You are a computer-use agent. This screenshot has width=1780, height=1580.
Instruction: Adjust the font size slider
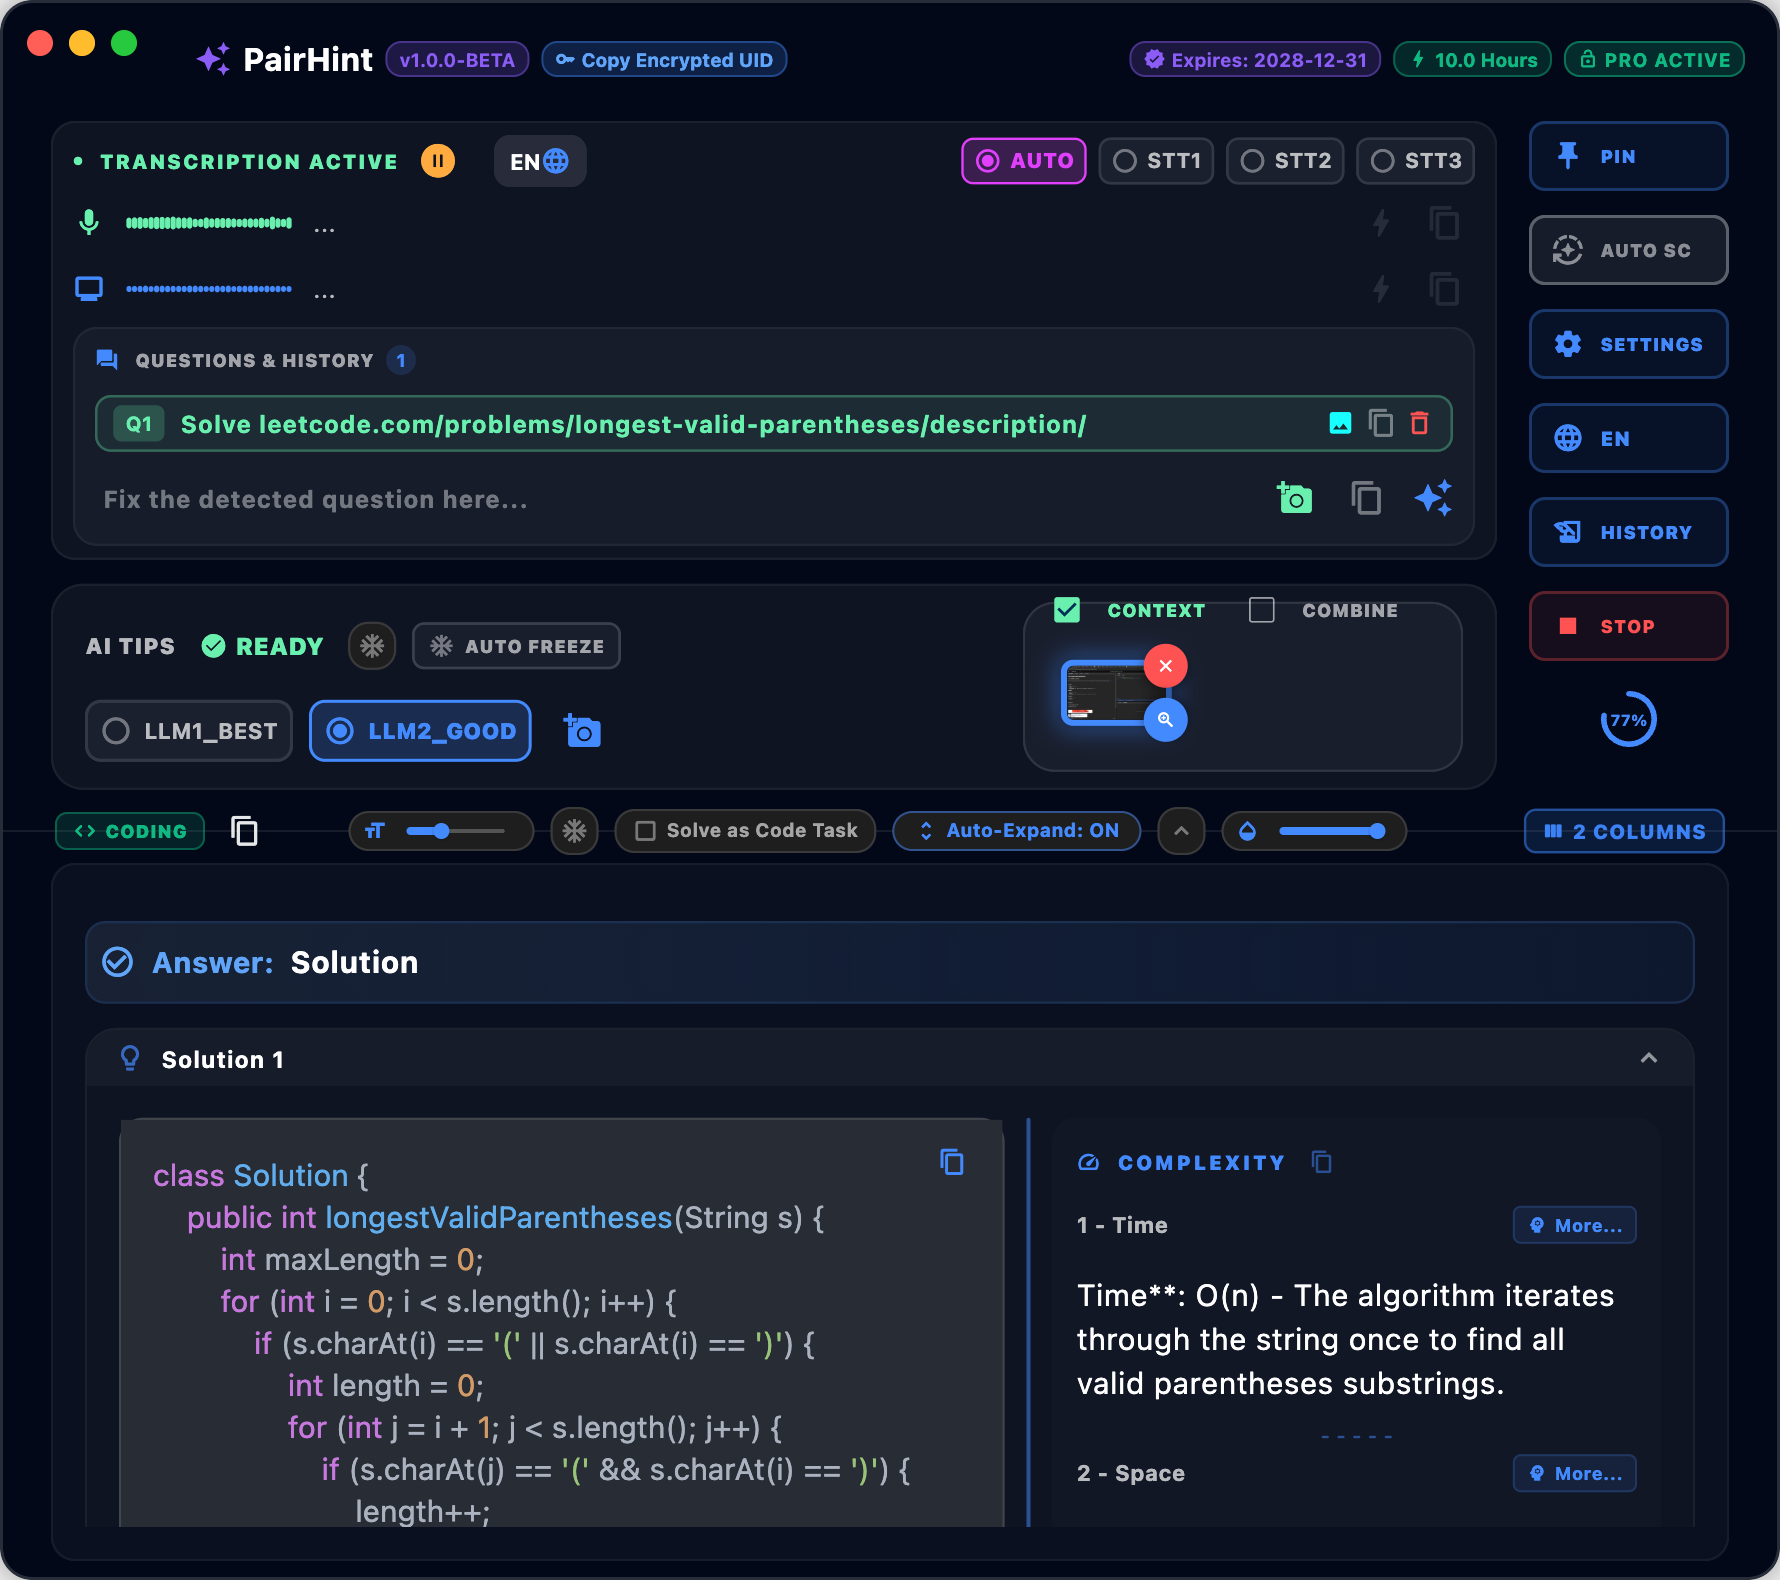455,831
